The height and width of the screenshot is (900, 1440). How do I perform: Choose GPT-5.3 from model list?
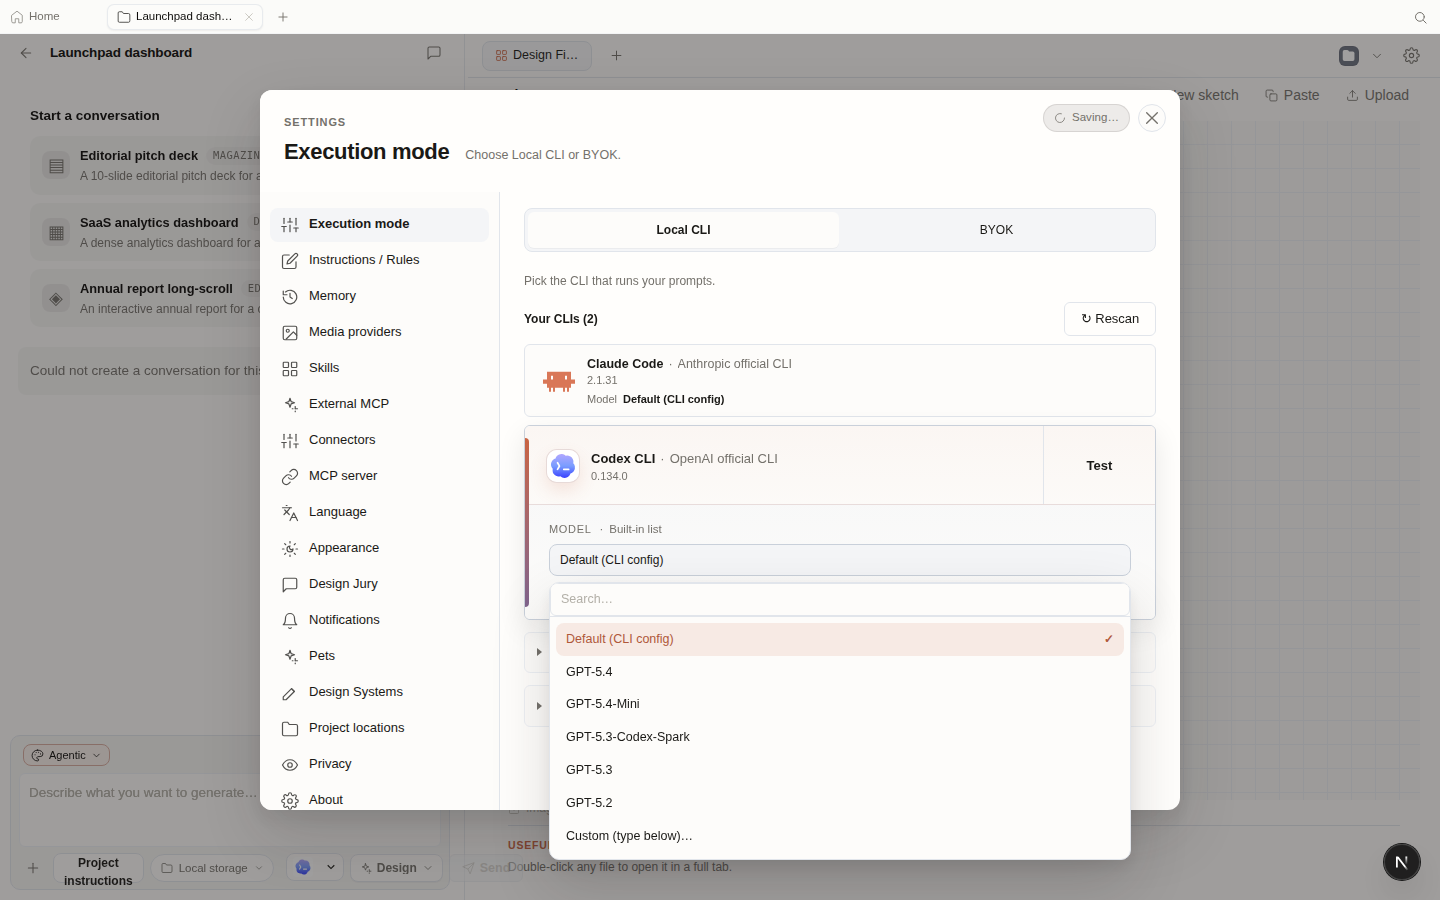point(840,770)
